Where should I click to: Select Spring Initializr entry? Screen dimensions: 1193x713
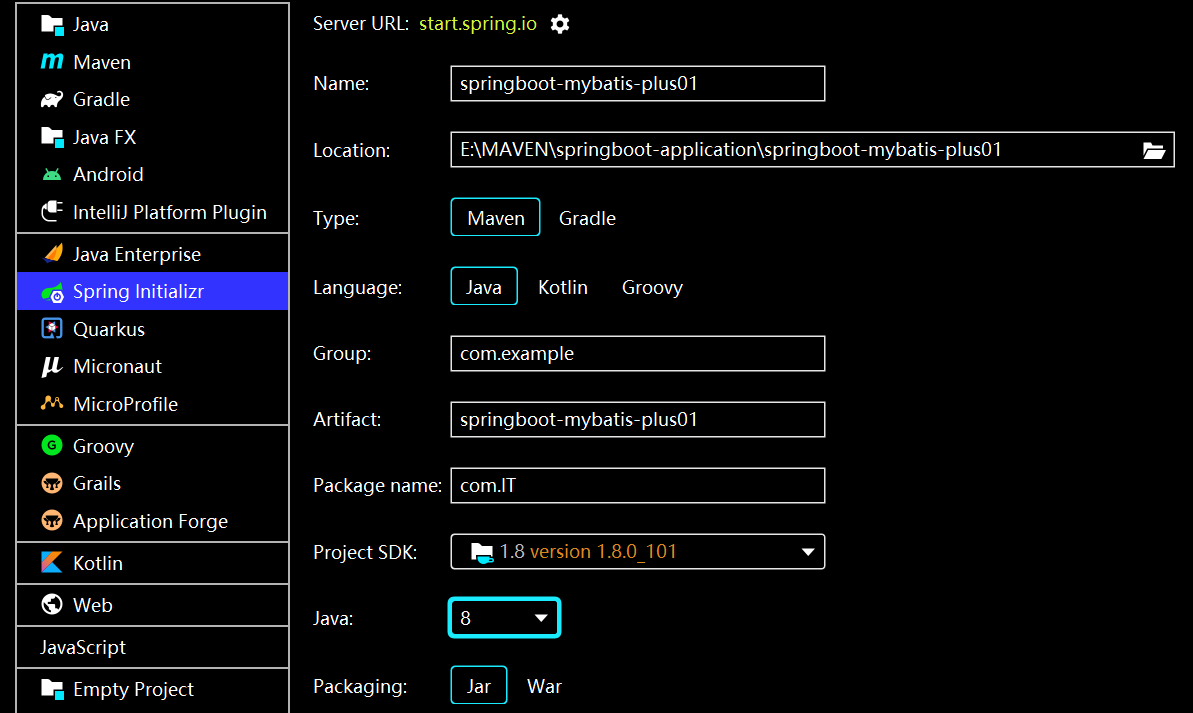[x=152, y=291]
